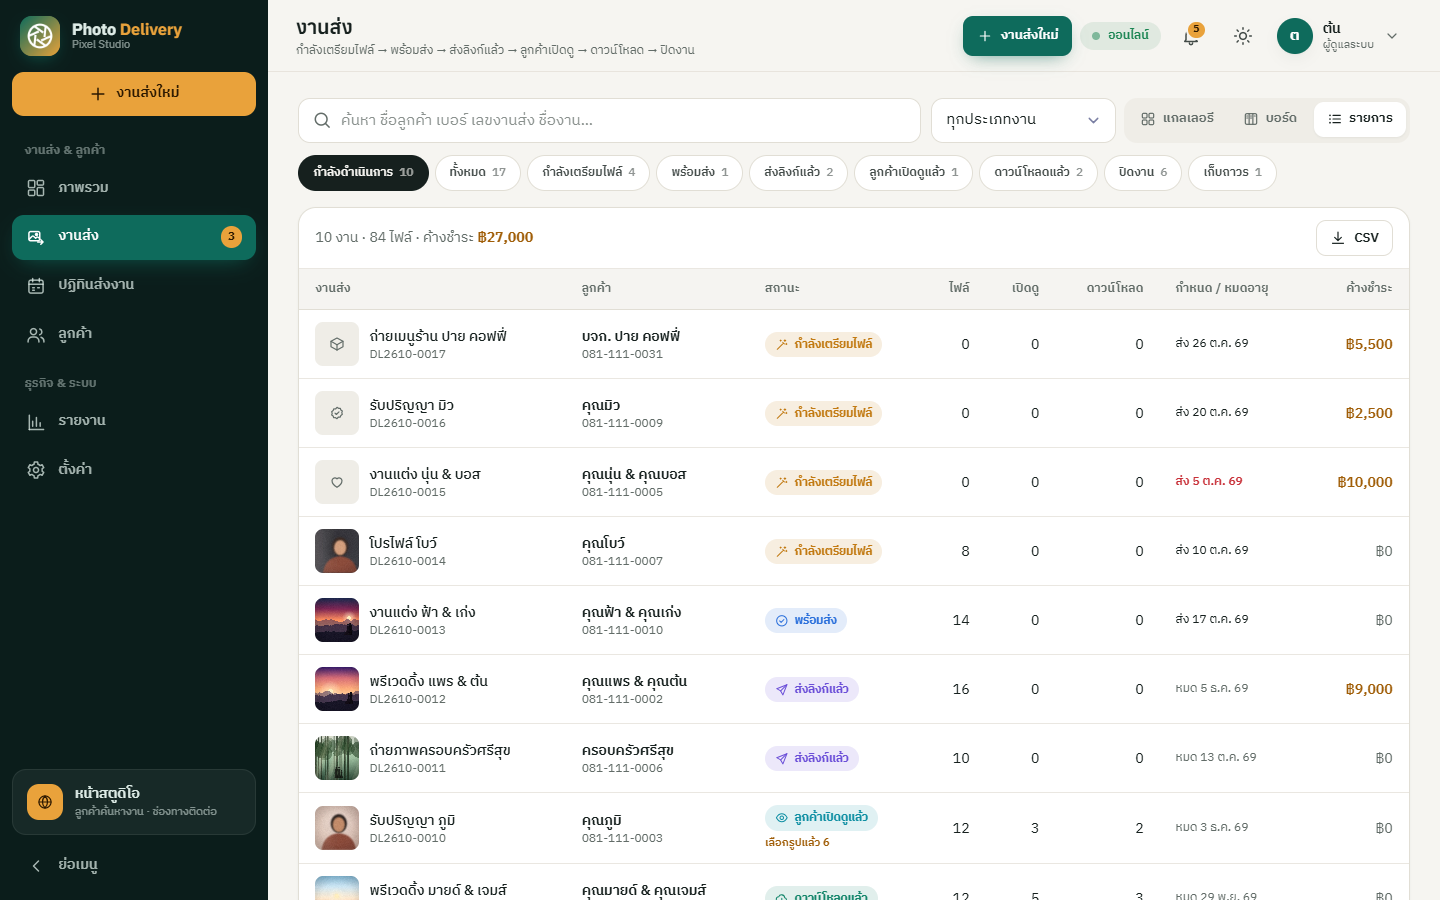Viewport: 1440px width, 900px height.
Task: Click the ออนไลน์ status badge
Action: tap(1120, 36)
